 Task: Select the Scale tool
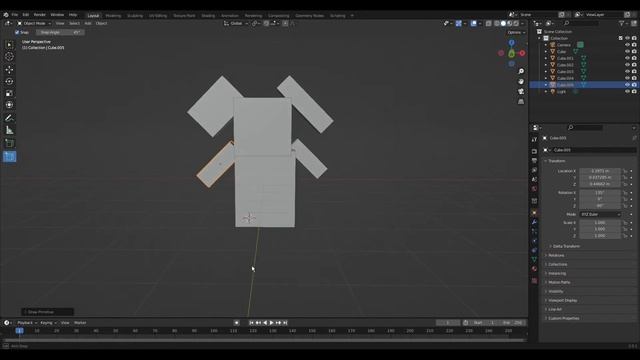pos(9,93)
